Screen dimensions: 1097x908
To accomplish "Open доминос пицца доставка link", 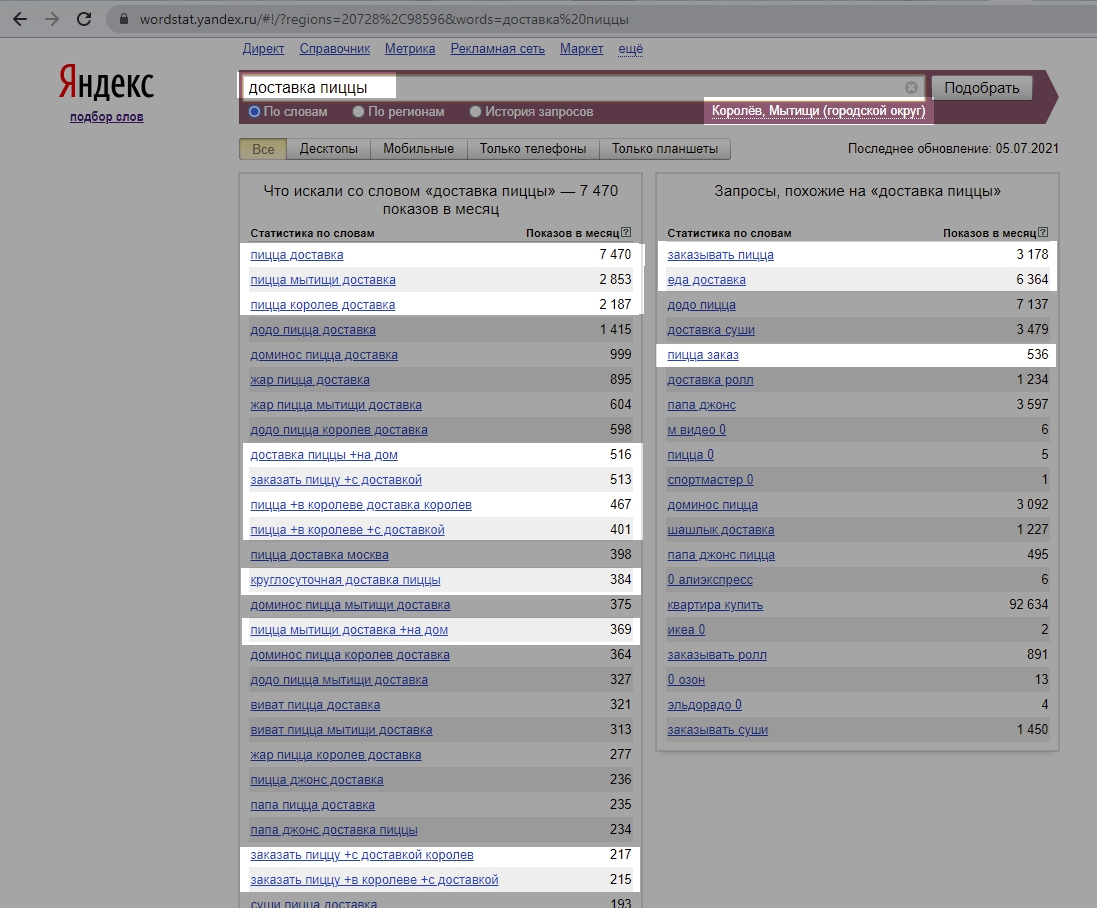I will click(324, 355).
